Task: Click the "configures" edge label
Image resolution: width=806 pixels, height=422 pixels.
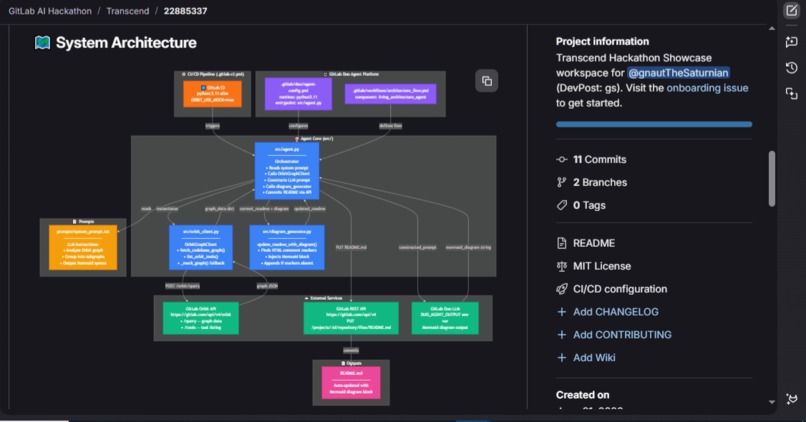Action: coord(298,125)
